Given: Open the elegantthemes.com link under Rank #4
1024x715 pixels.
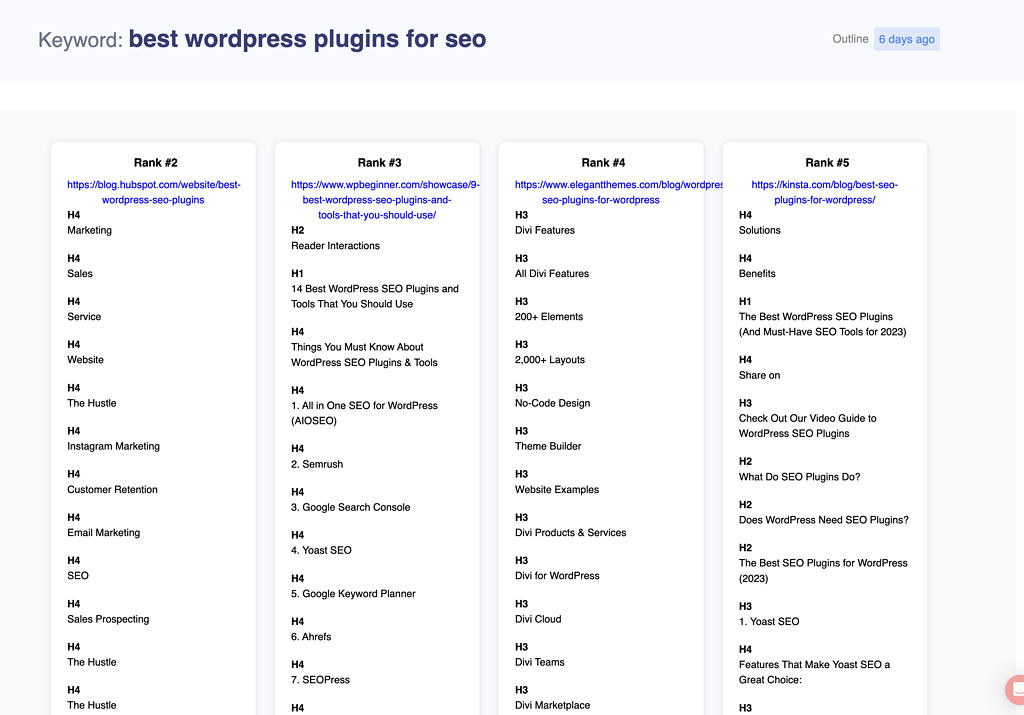Looking at the screenshot, I should pyautogui.click(x=618, y=193).
